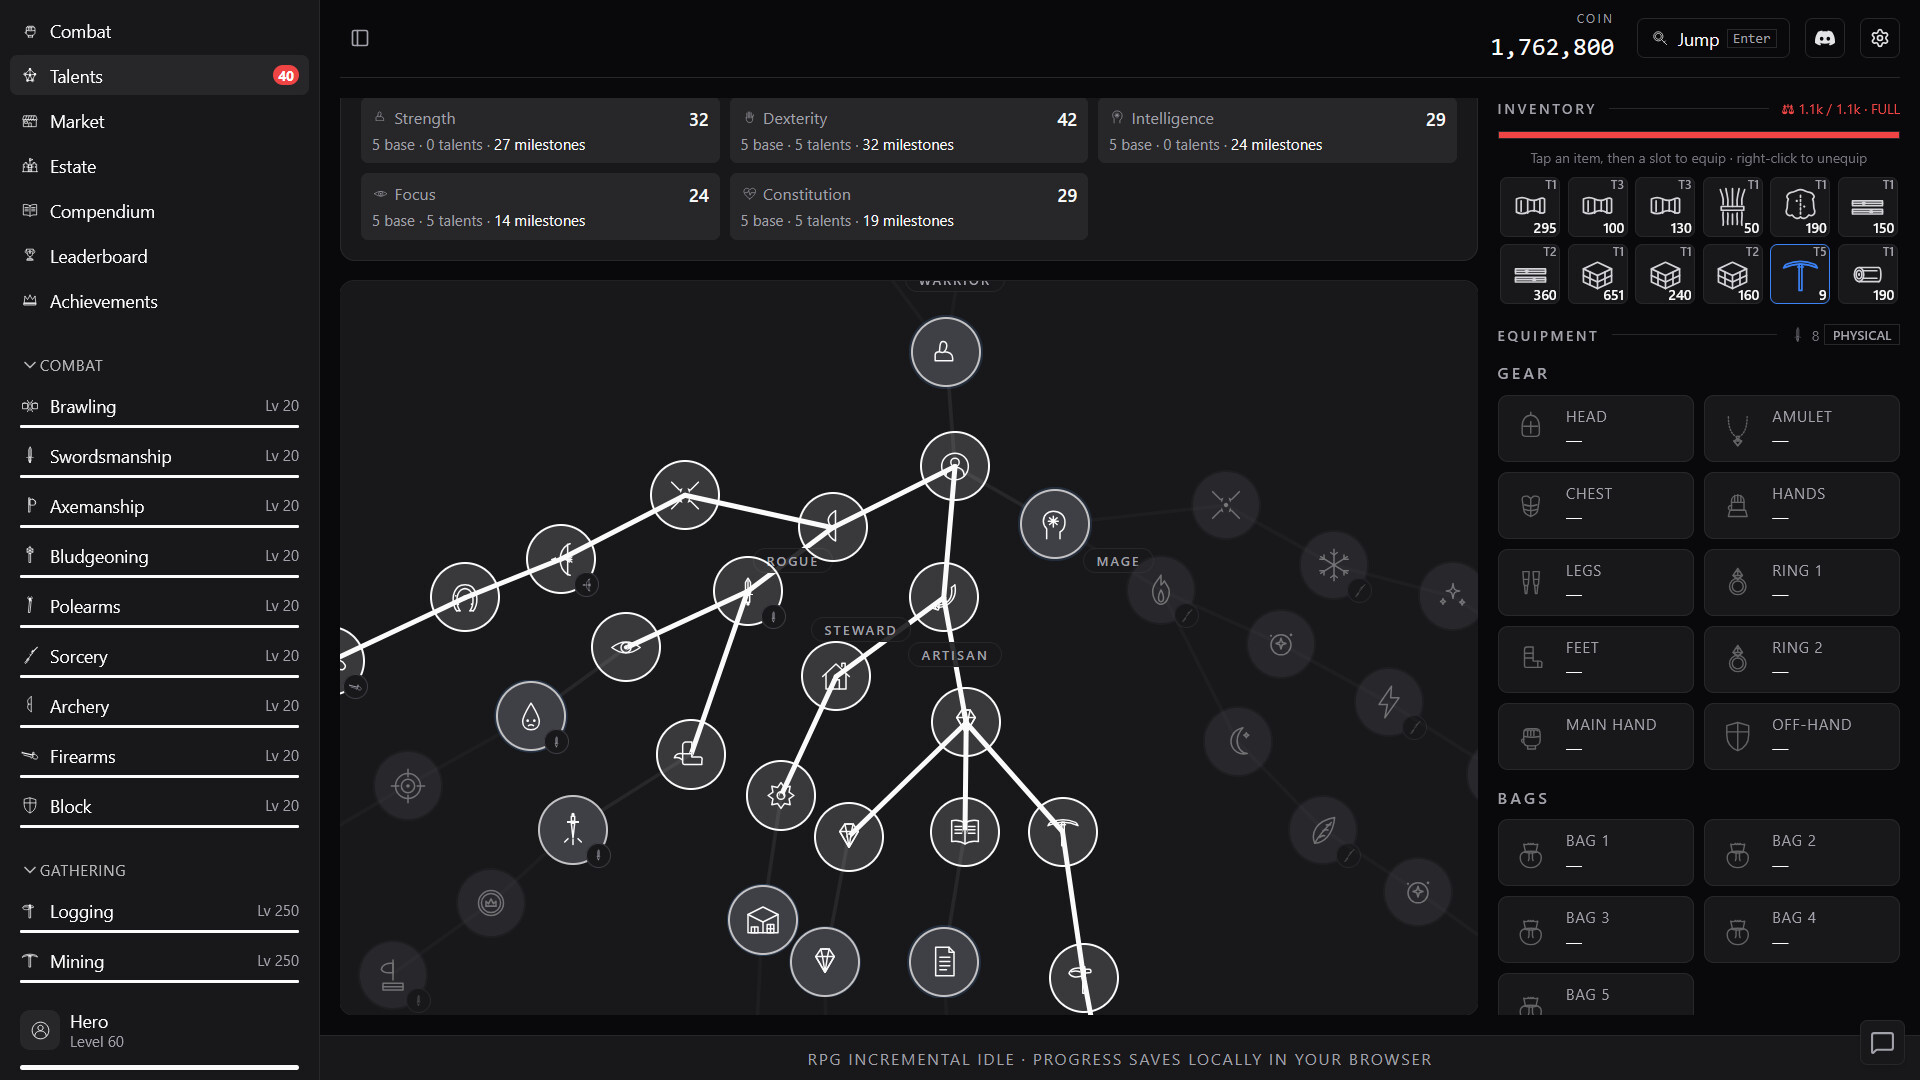
Task: Open the chat bubble icon
Action: 1882,1043
